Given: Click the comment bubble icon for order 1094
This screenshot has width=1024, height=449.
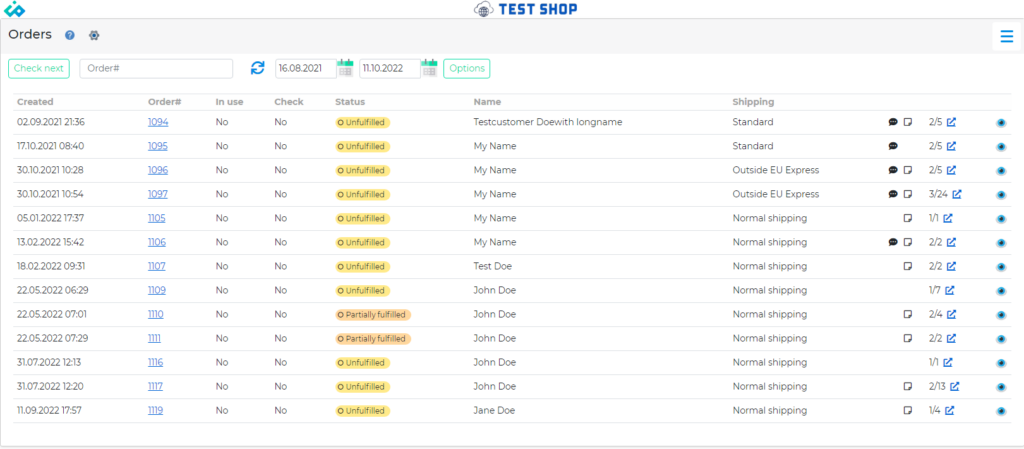Looking at the screenshot, I should pyautogui.click(x=893, y=122).
